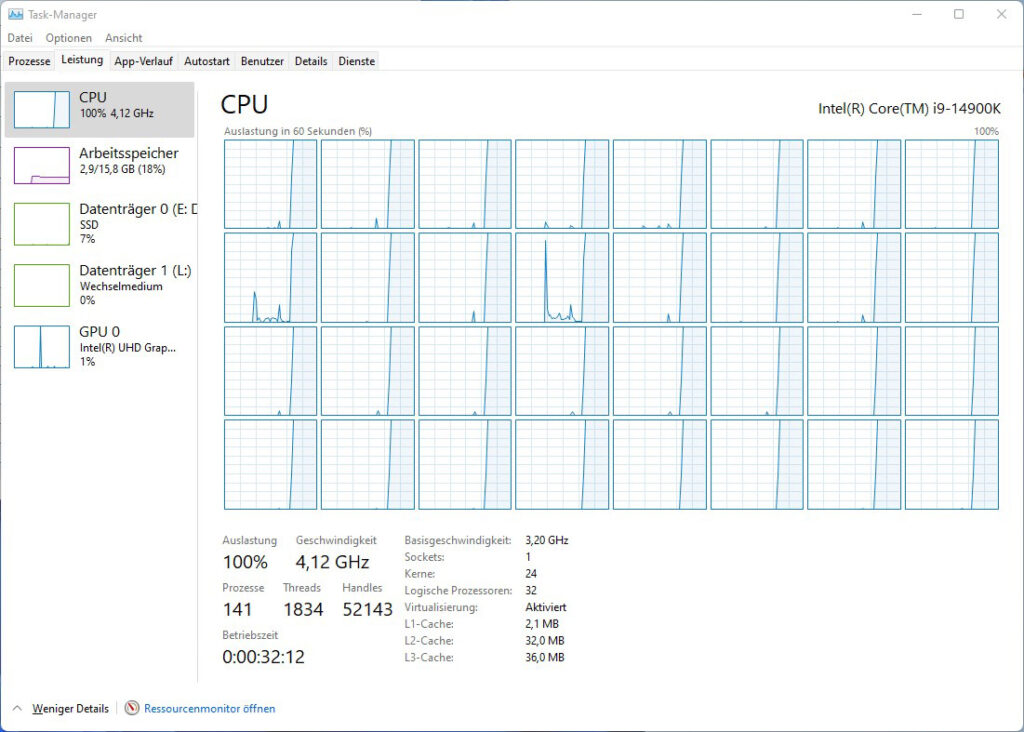Open the Optionen menu
The width and height of the screenshot is (1024, 732).
click(68, 37)
